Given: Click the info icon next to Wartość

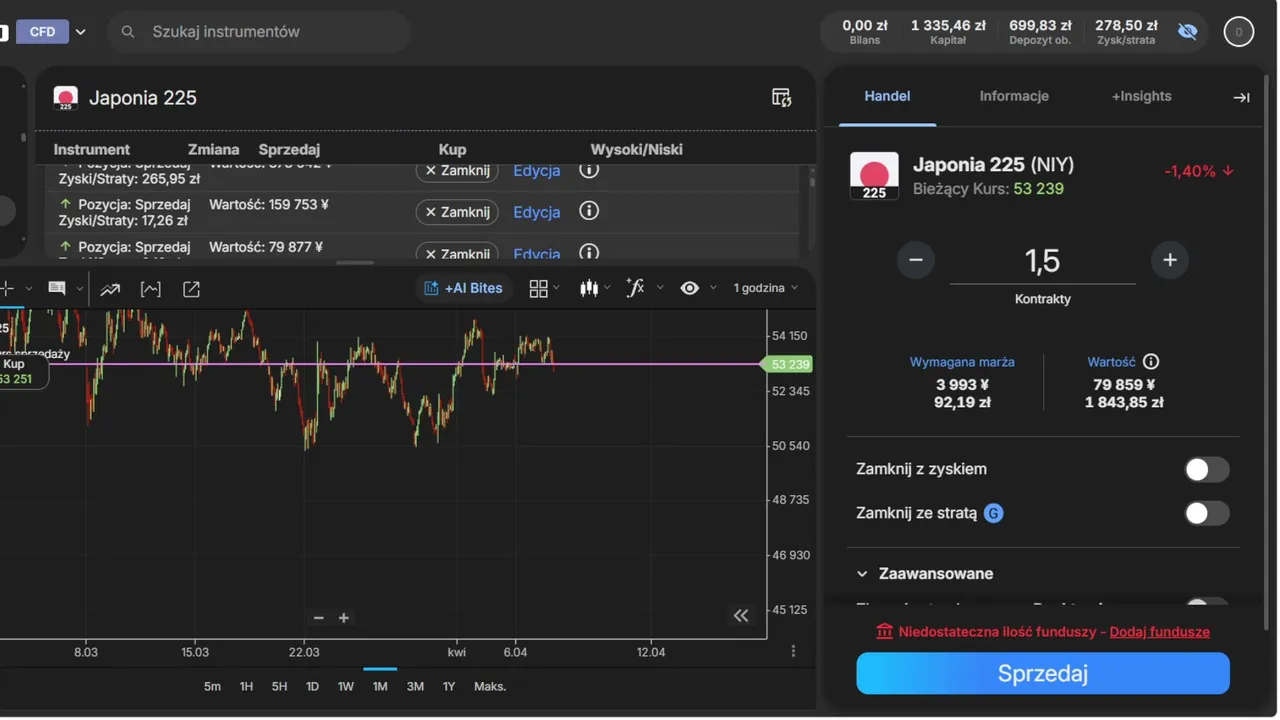Looking at the screenshot, I should [x=1151, y=362].
